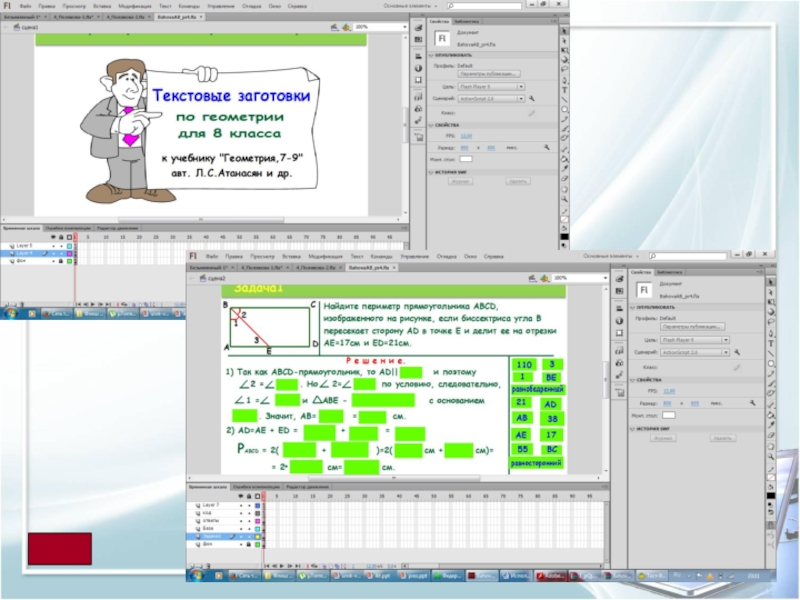Viewport: 800px width, 600px height.
Task: Click the search field in front window
Action: click(689, 256)
